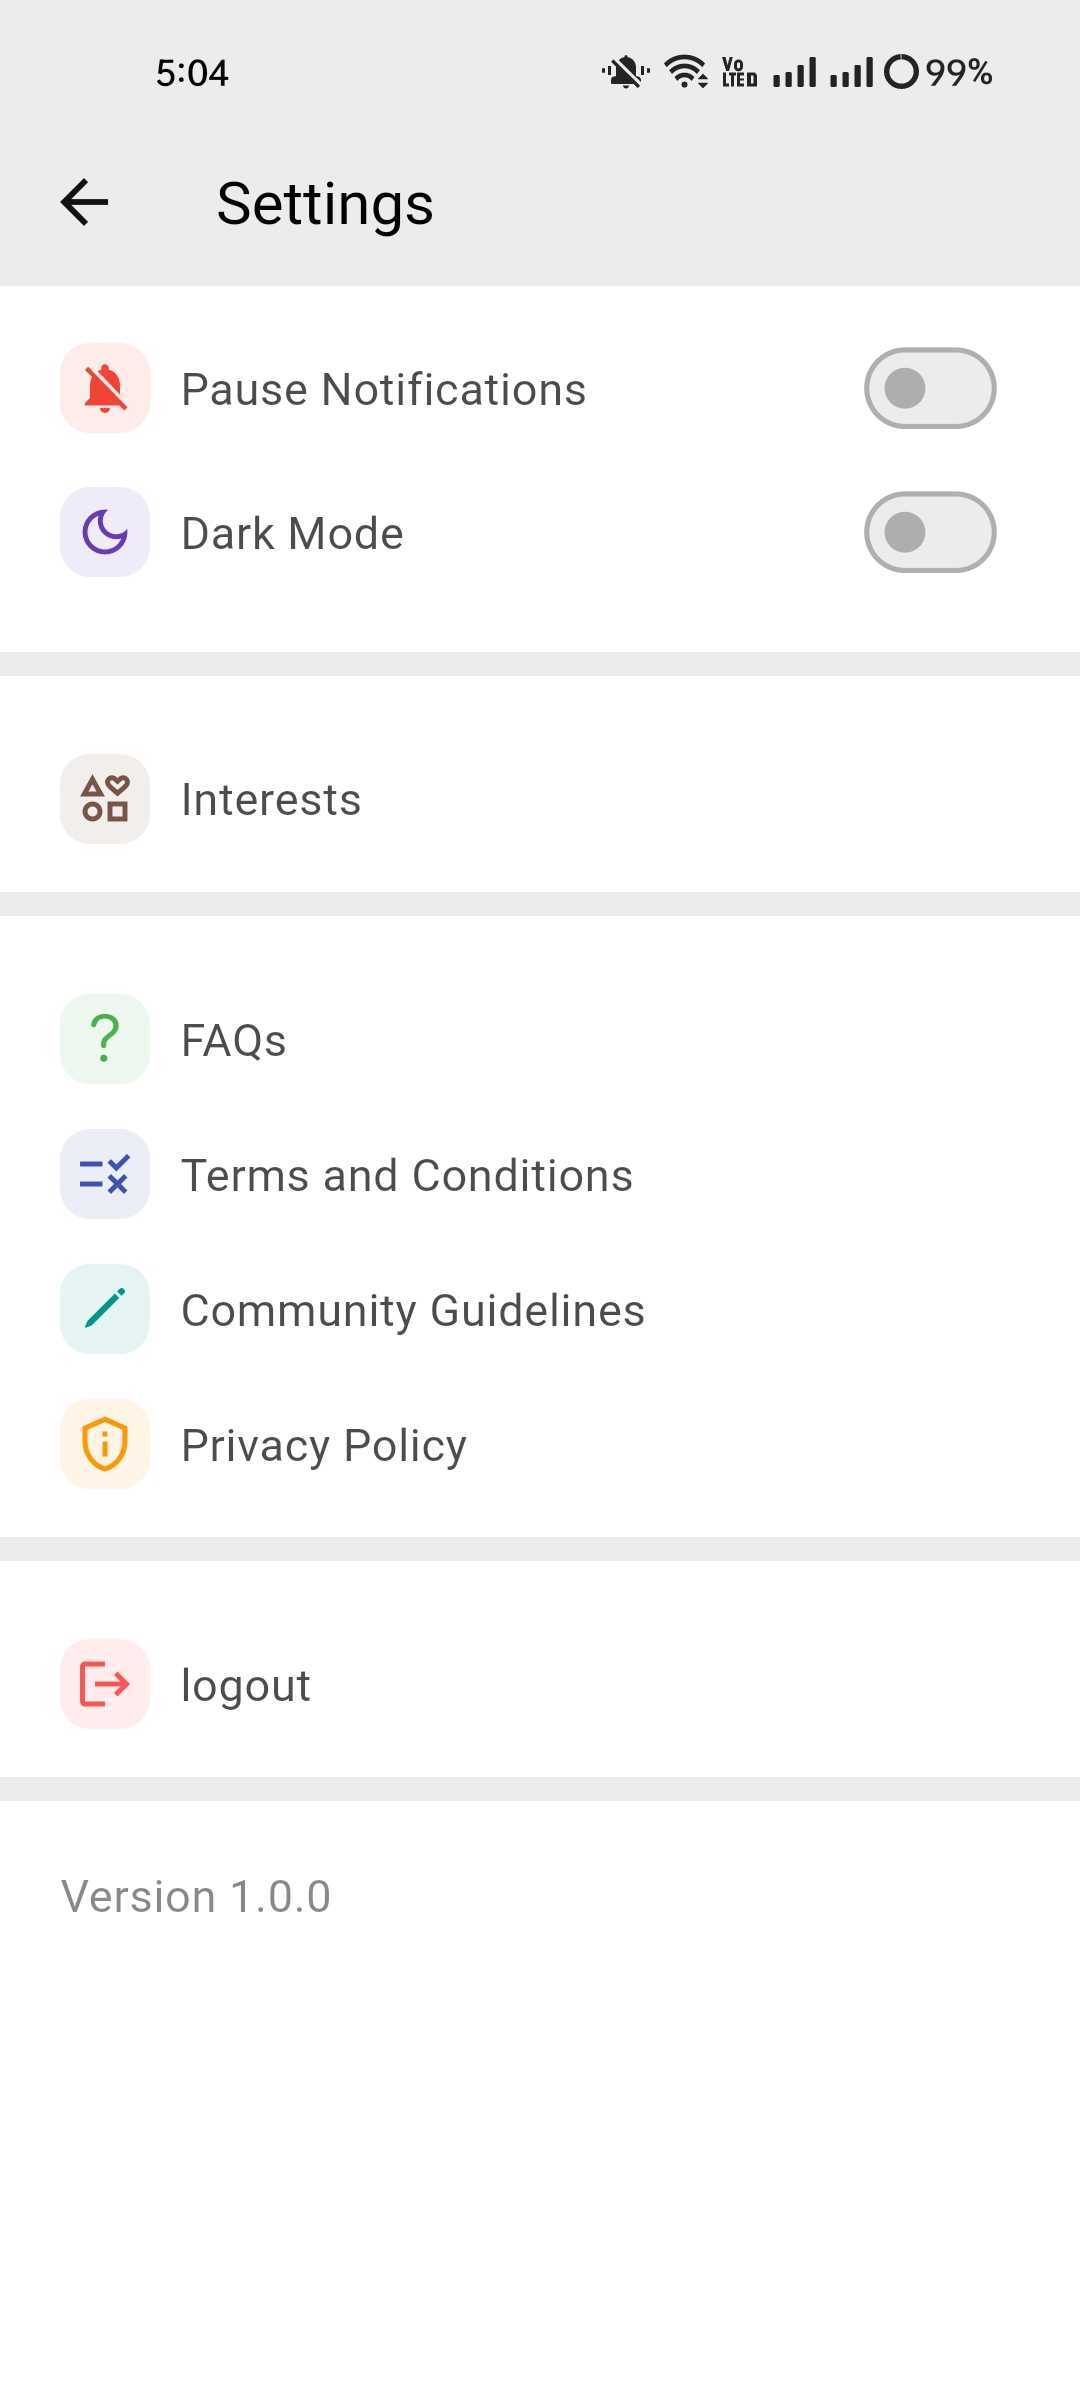Tap the orange privacy shield icon
Viewport: 1080px width, 2400px height.
[105, 1444]
